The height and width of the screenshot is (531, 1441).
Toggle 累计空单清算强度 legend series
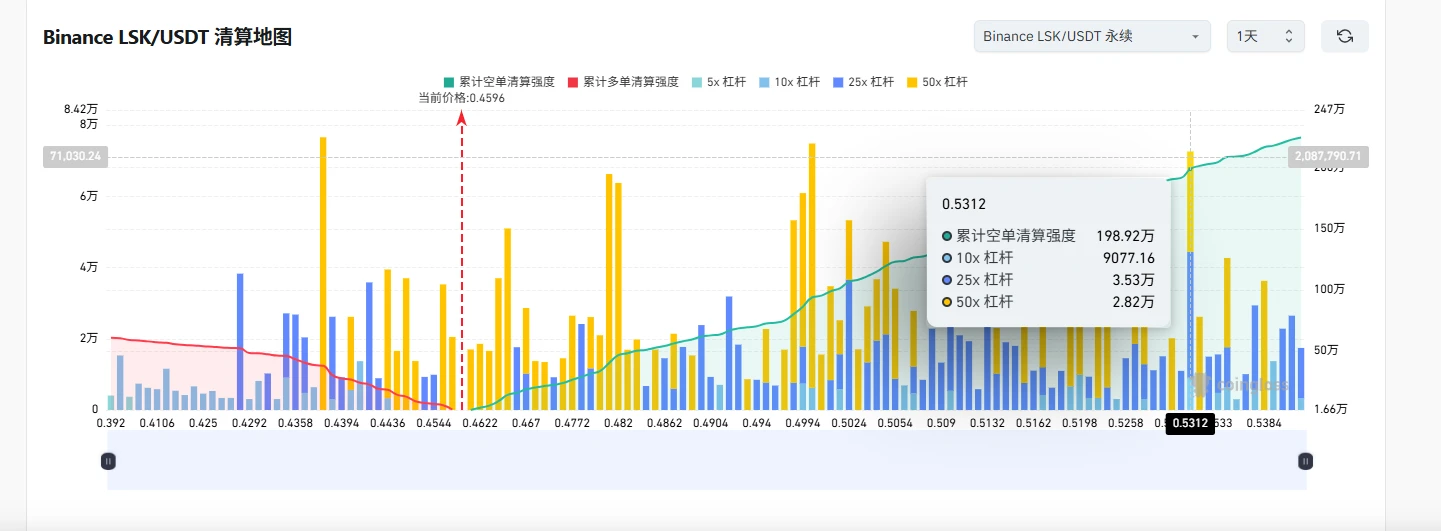point(499,82)
